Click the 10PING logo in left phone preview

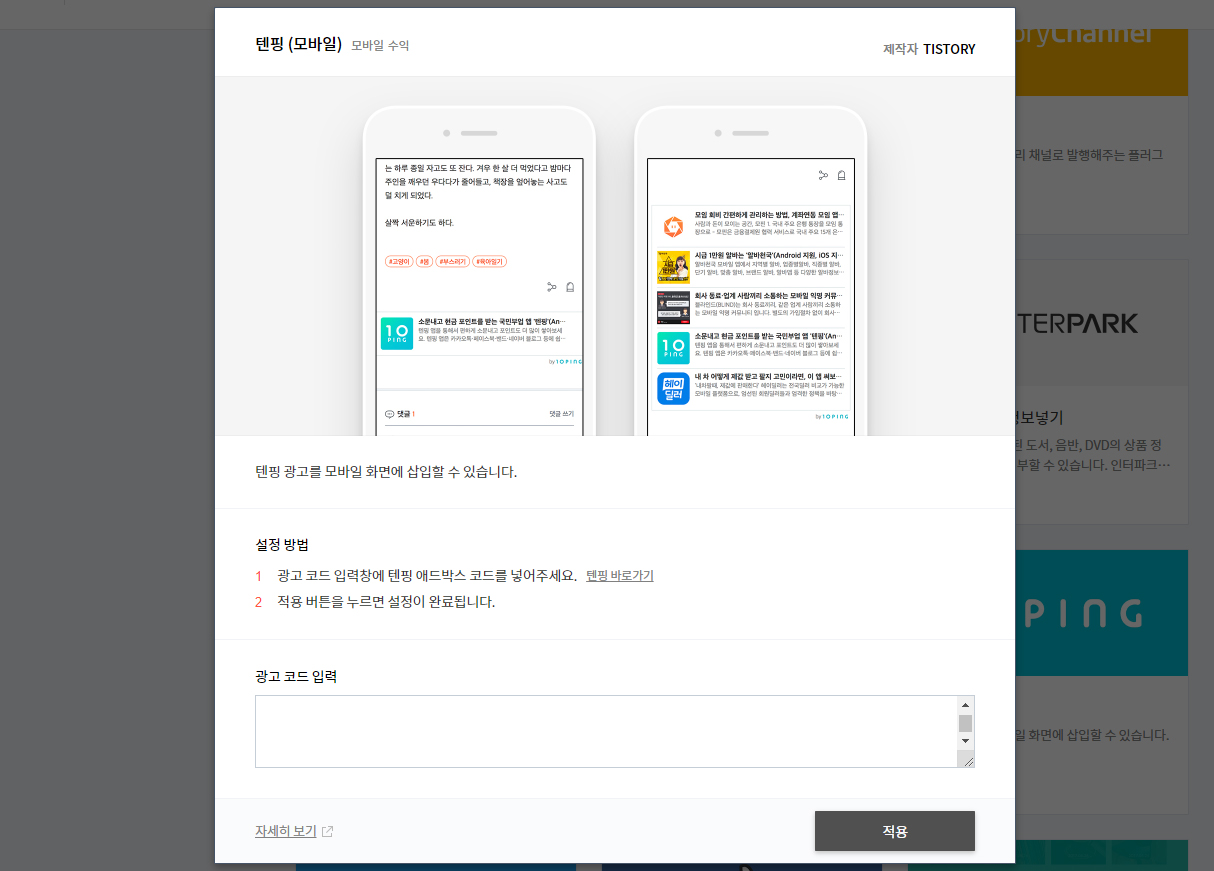click(397, 333)
